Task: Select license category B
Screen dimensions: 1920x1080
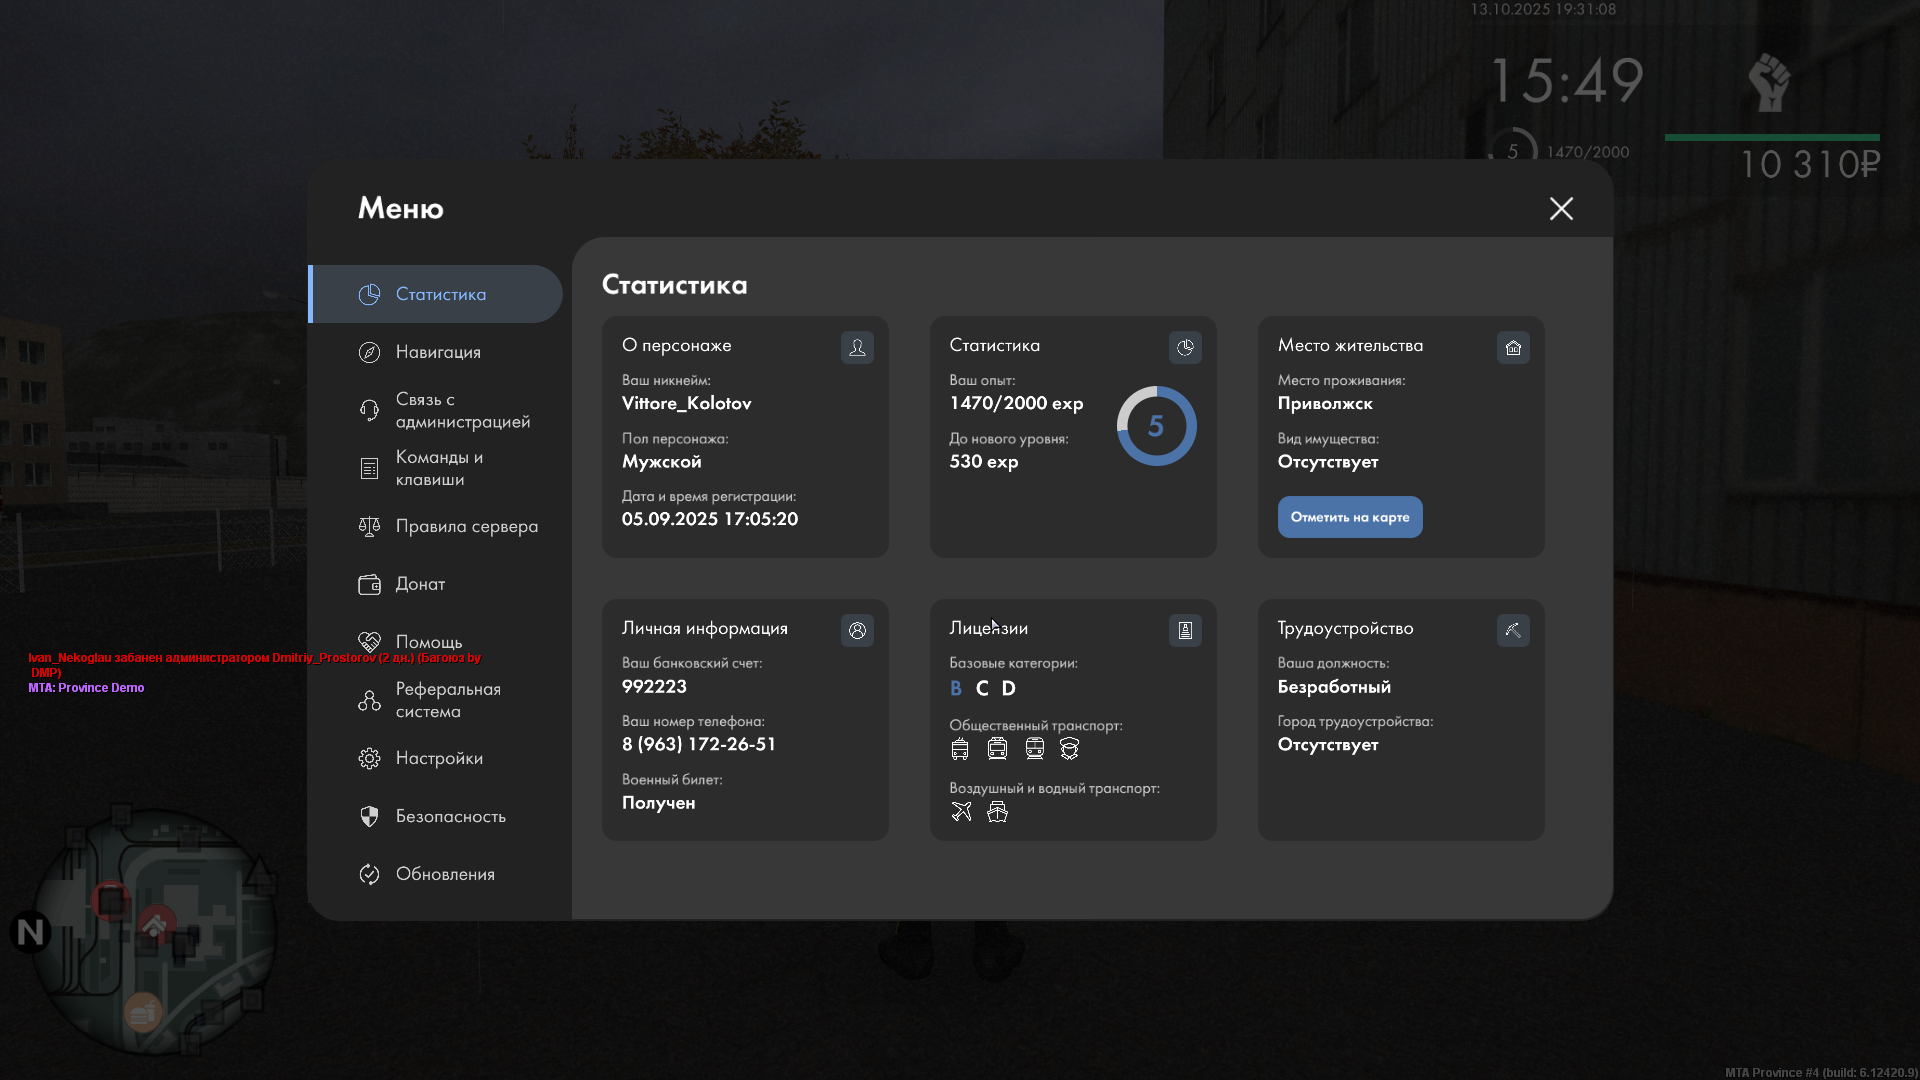Action: (x=956, y=688)
